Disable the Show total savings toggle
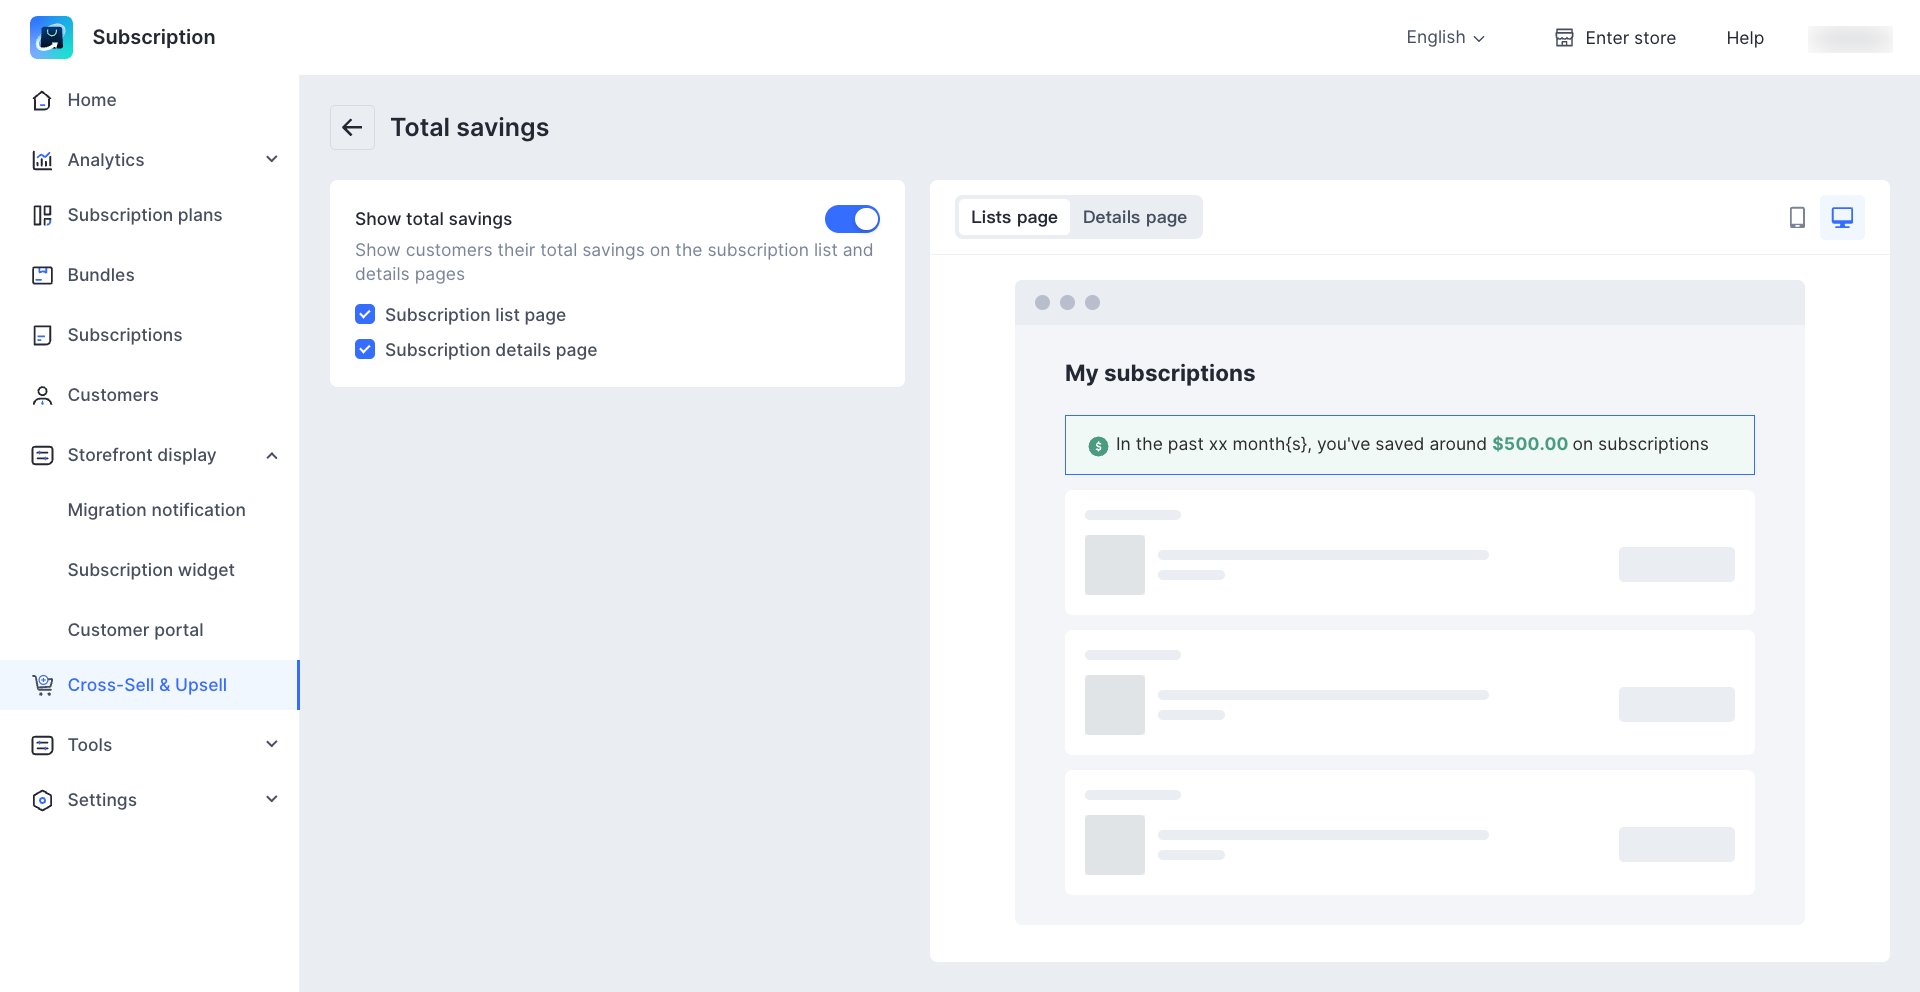The height and width of the screenshot is (992, 1920). [852, 219]
